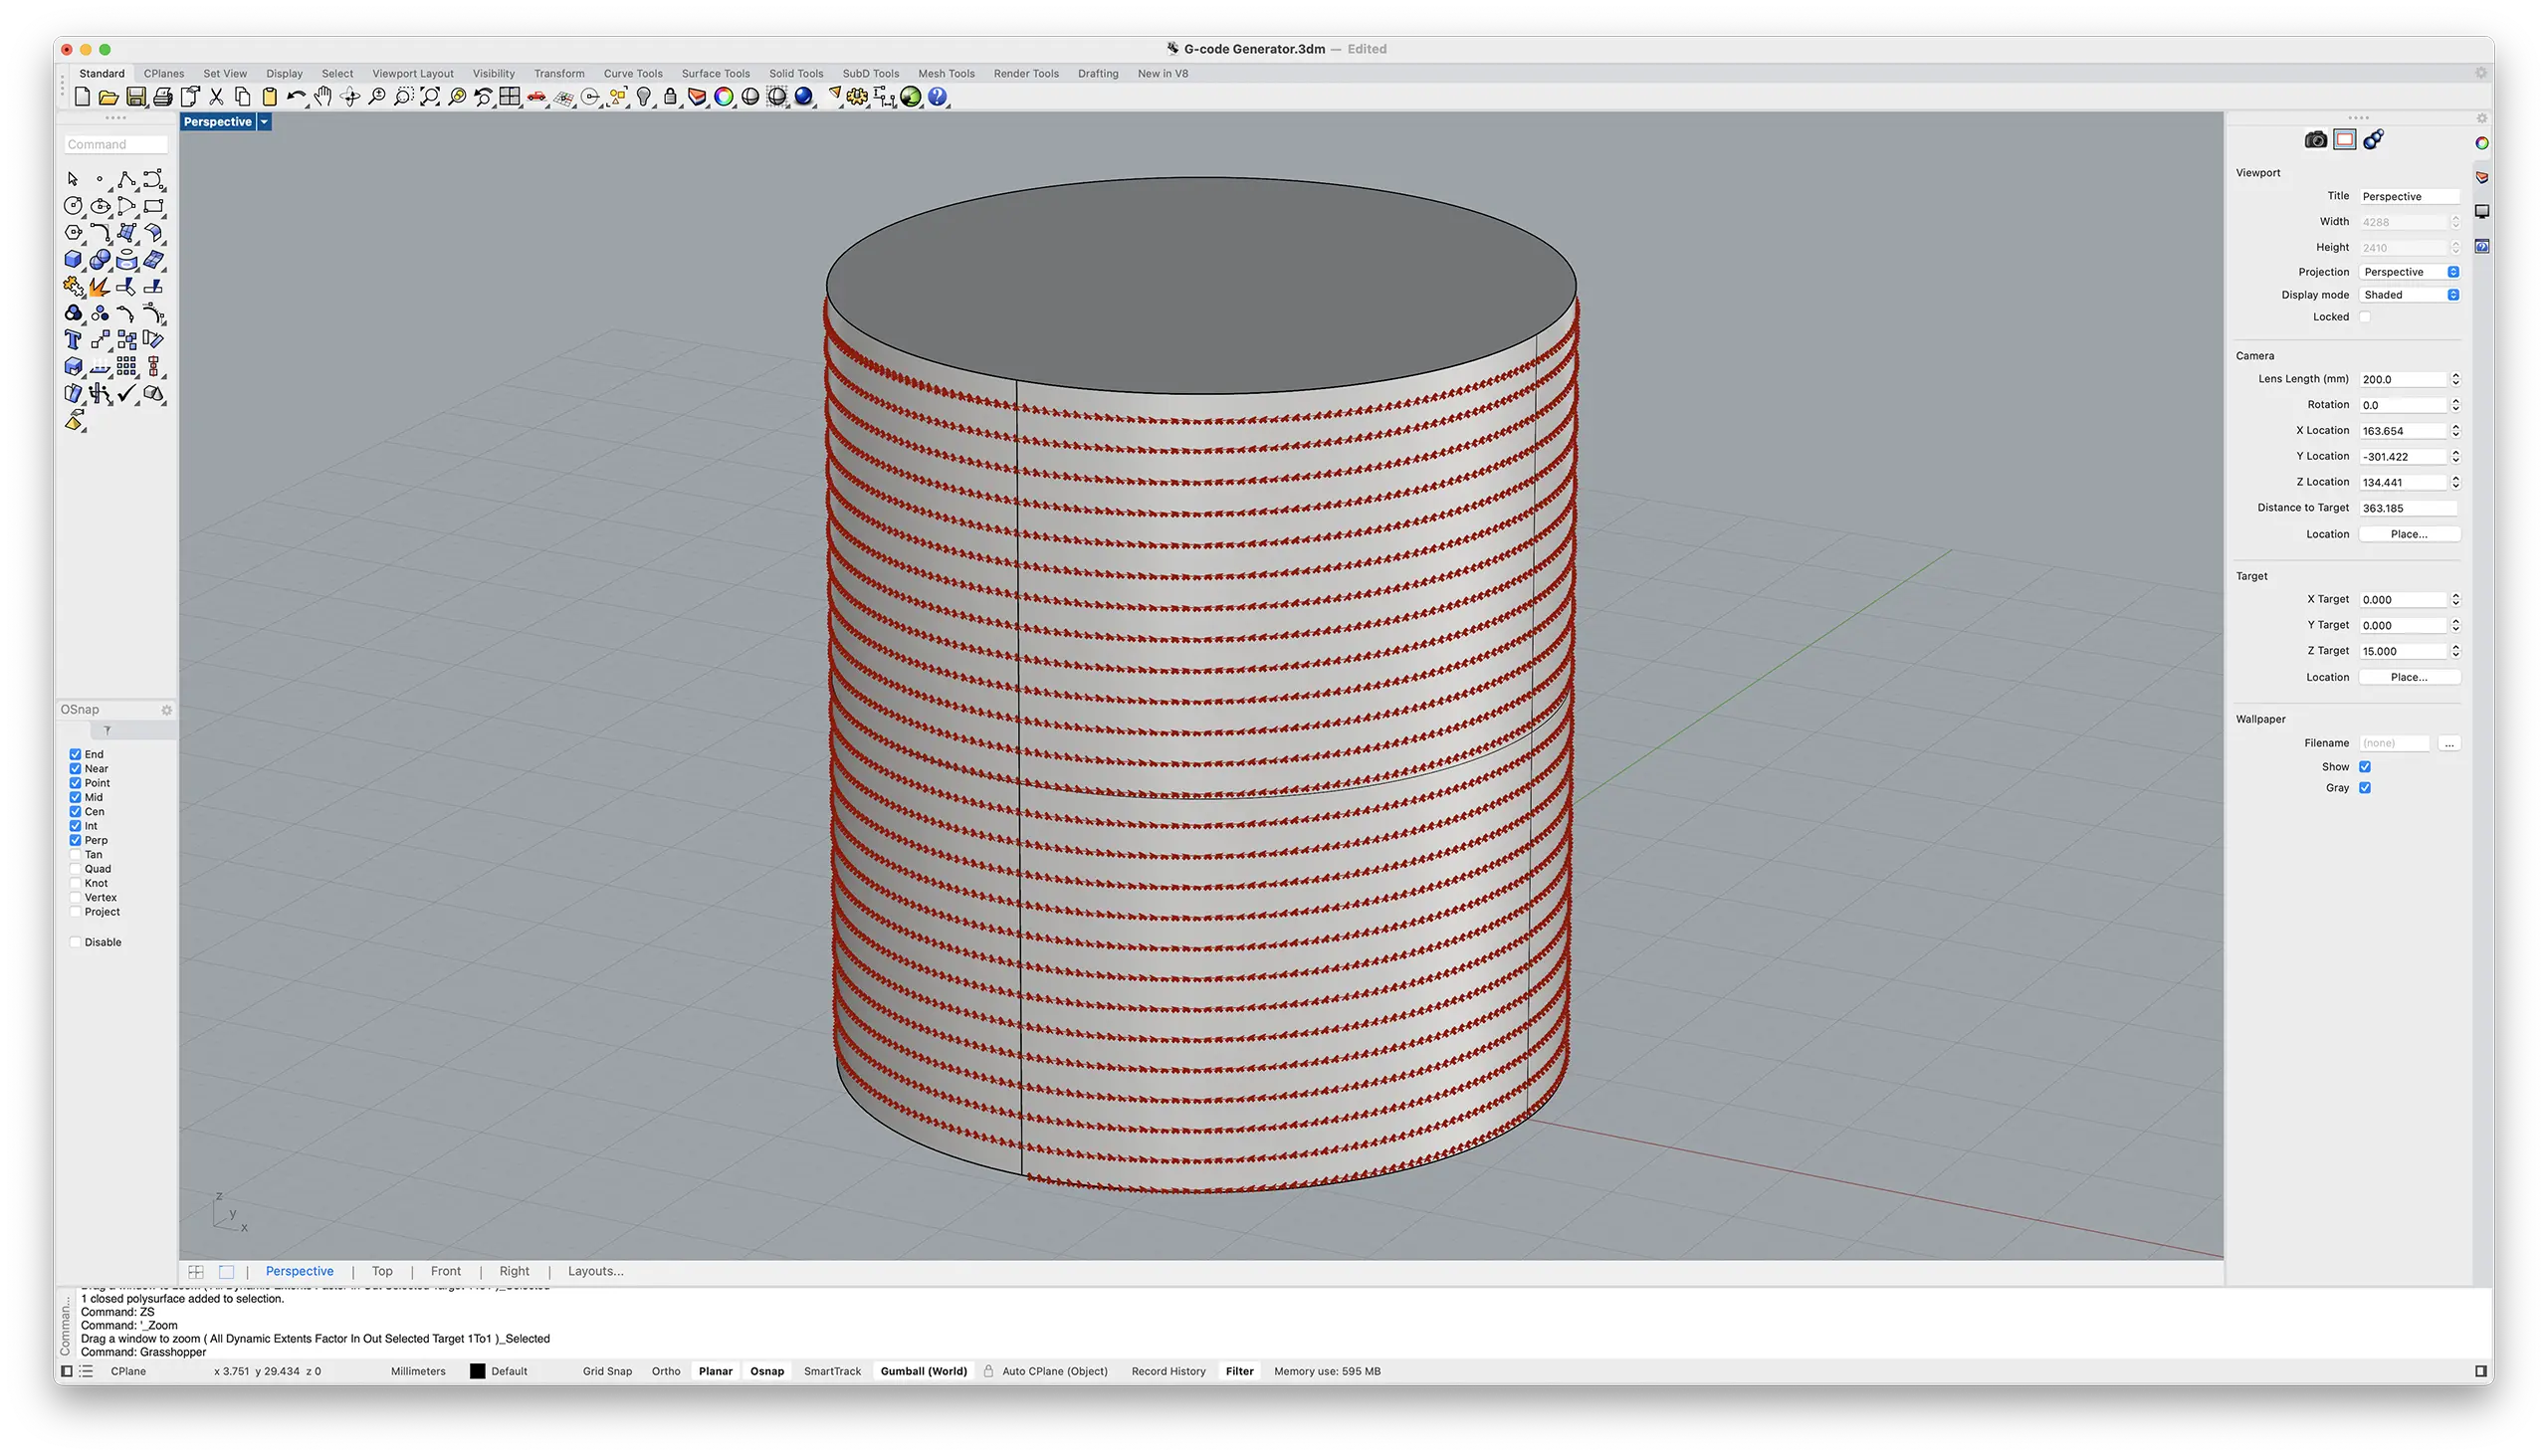Adjust Lens Length stepper
2548x1456 pixels.
point(2455,379)
